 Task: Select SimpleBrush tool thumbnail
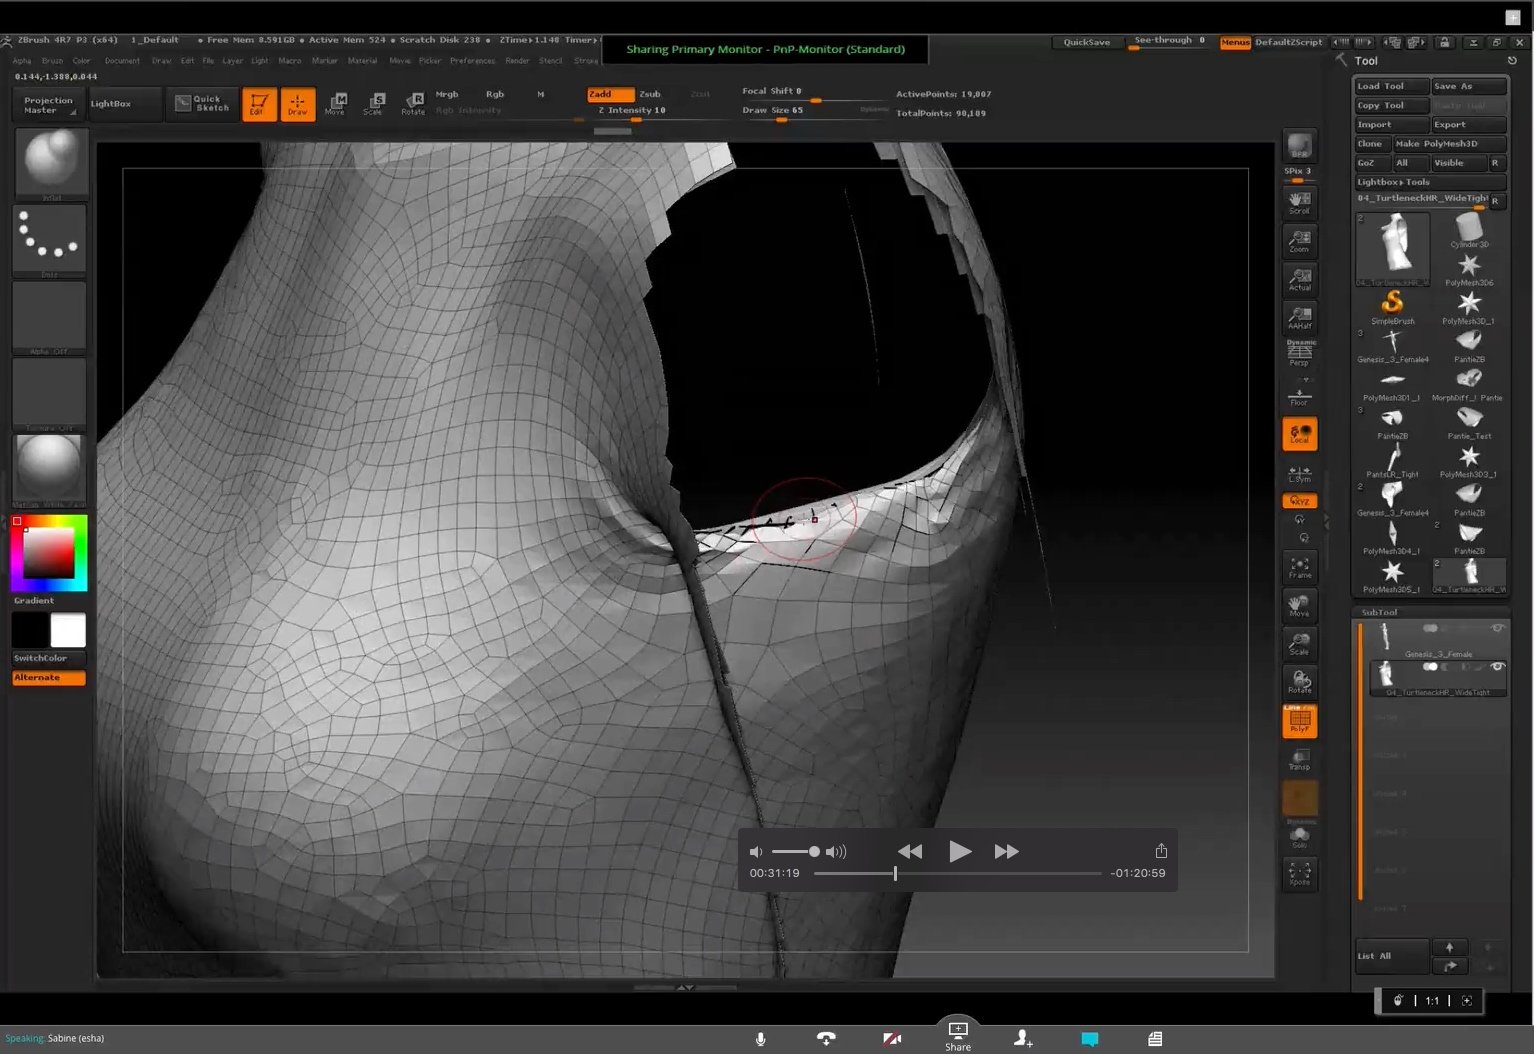[x=1392, y=306]
